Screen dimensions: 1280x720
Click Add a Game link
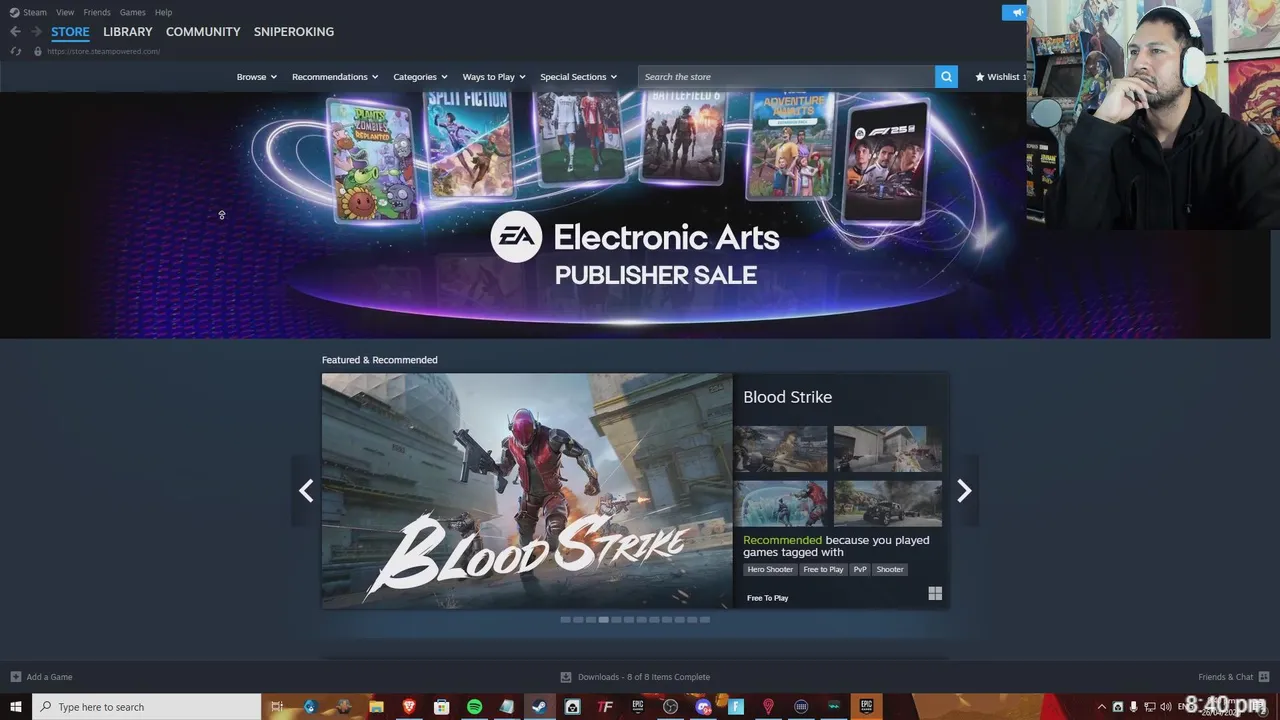pos(49,677)
